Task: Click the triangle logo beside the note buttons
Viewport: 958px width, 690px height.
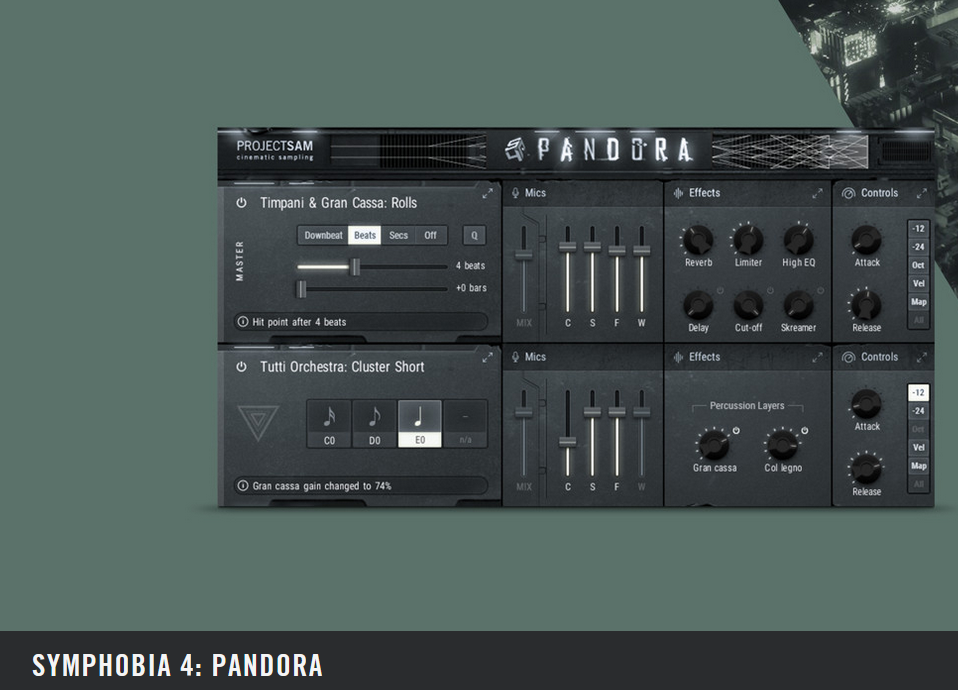Action: click(x=258, y=422)
